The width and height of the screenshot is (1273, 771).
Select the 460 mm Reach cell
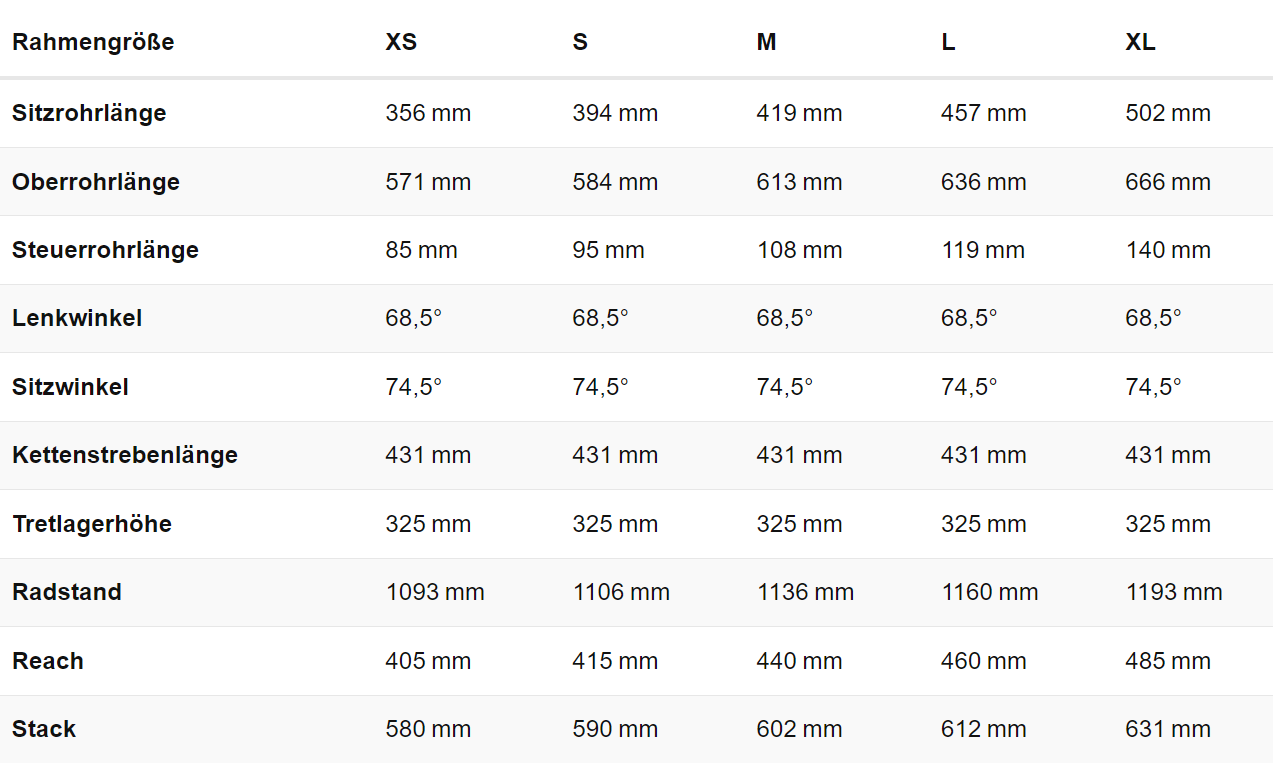coord(983,661)
